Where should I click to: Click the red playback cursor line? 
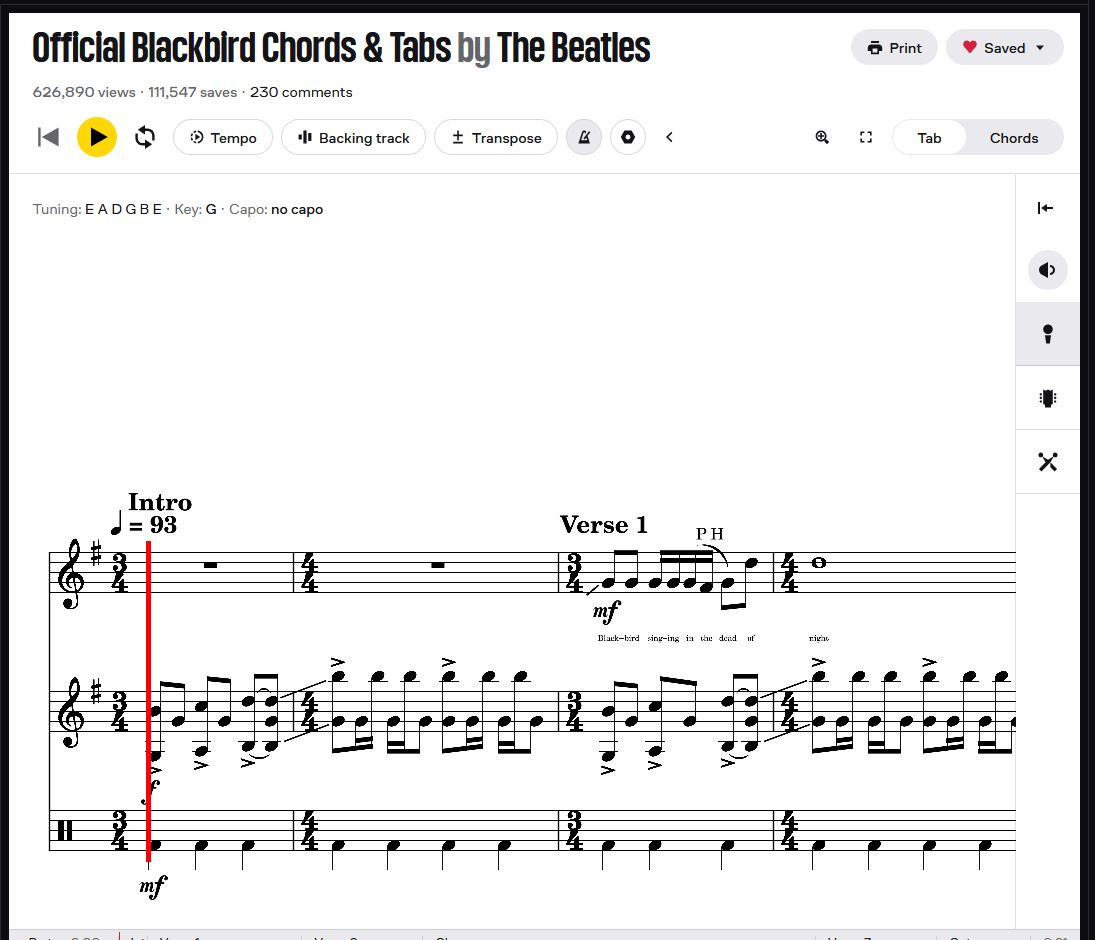coord(148,701)
